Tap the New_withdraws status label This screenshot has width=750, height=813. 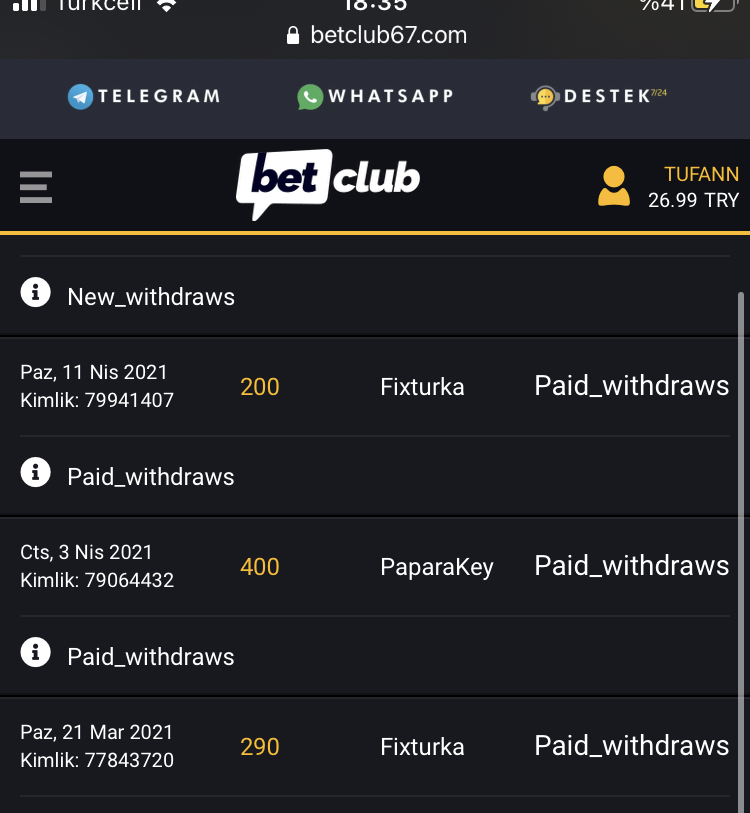point(151,297)
